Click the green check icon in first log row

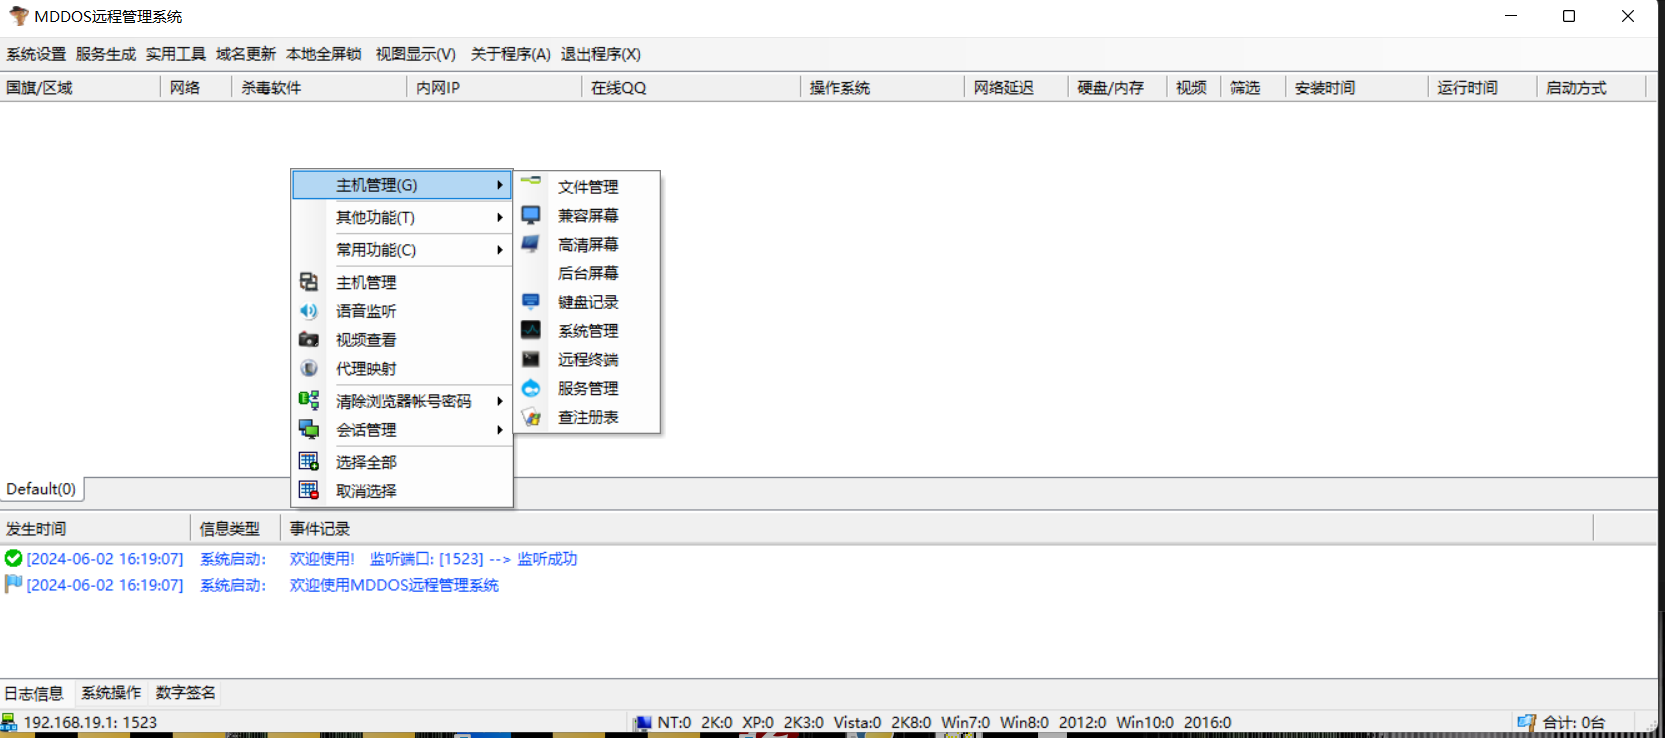13,558
